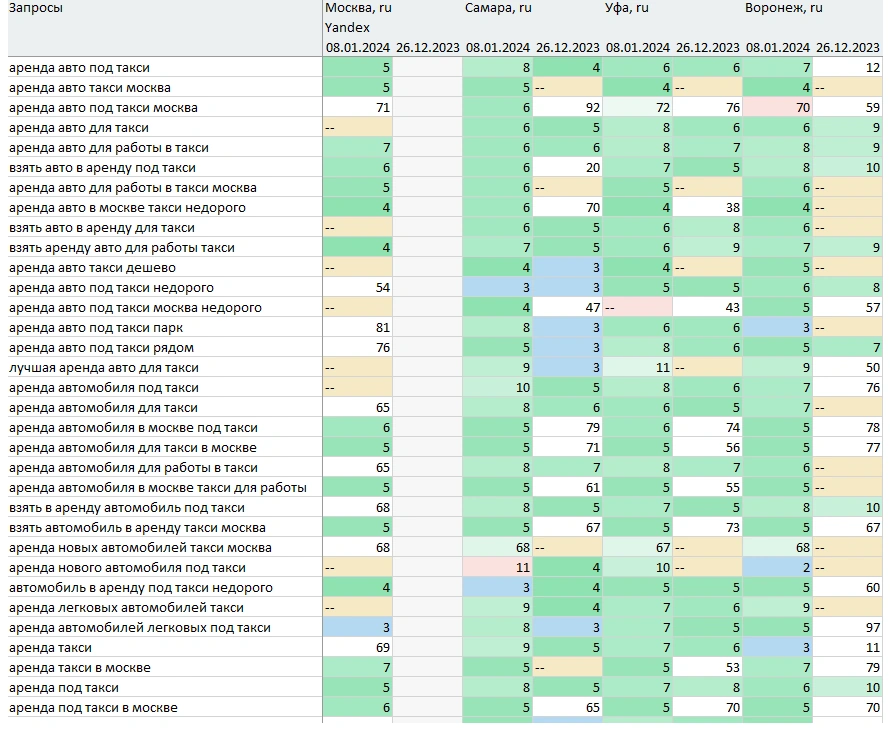Select query "взять авто в аренду под такси"
The height and width of the screenshot is (730, 890).
102,168
